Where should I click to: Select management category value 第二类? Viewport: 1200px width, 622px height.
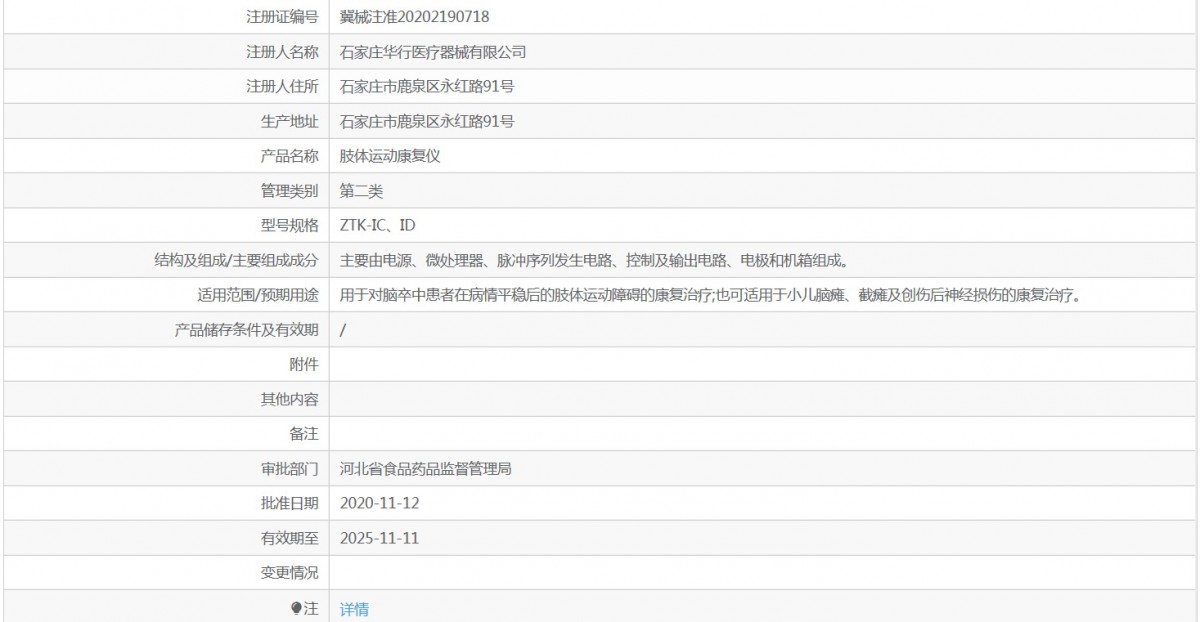click(361, 191)
